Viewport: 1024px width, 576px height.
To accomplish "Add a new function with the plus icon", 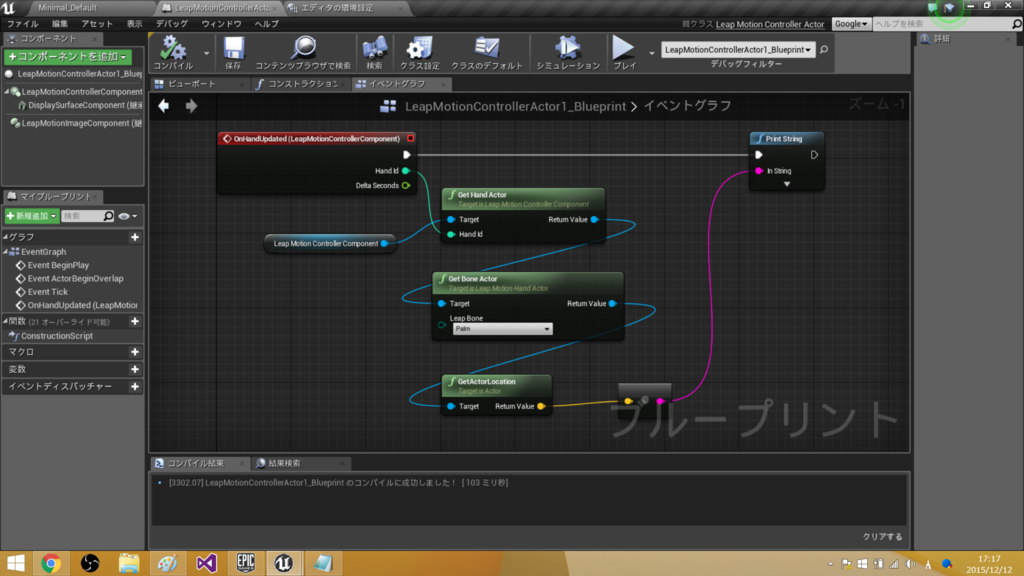I will coord(135,321).
